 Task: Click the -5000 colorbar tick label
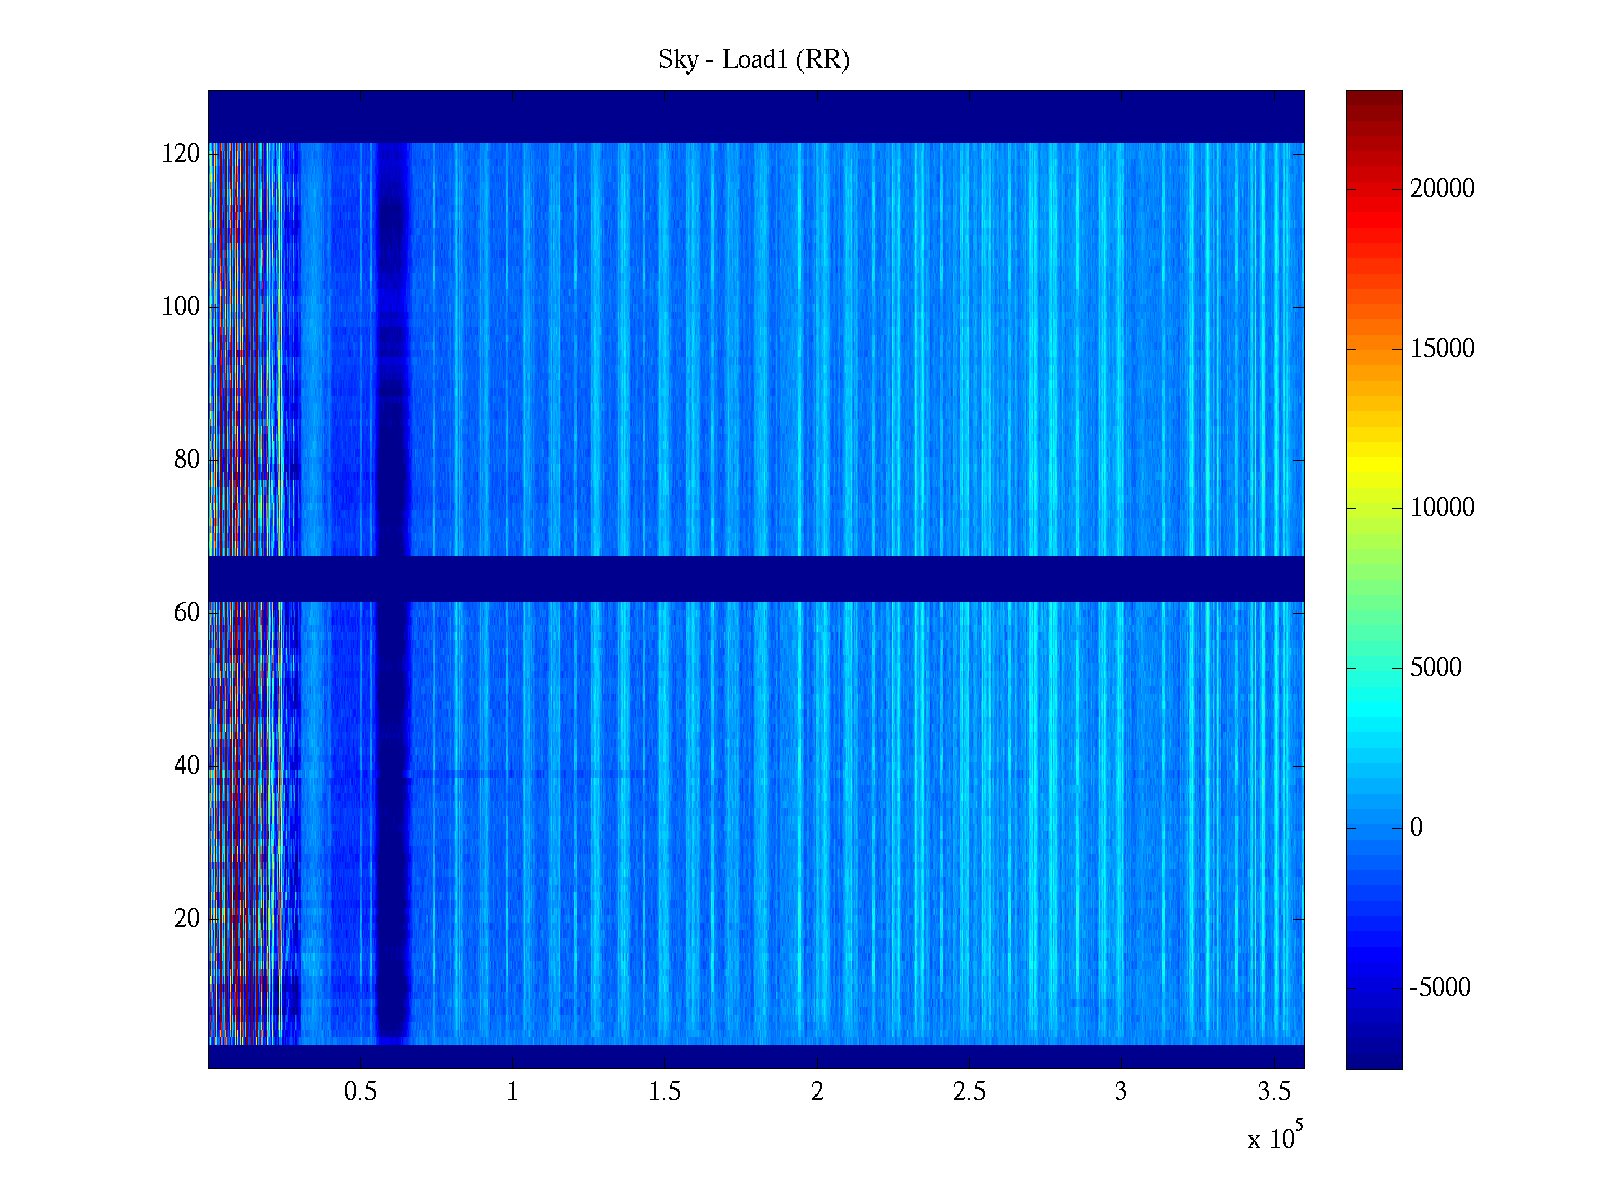click(1439, 988)
